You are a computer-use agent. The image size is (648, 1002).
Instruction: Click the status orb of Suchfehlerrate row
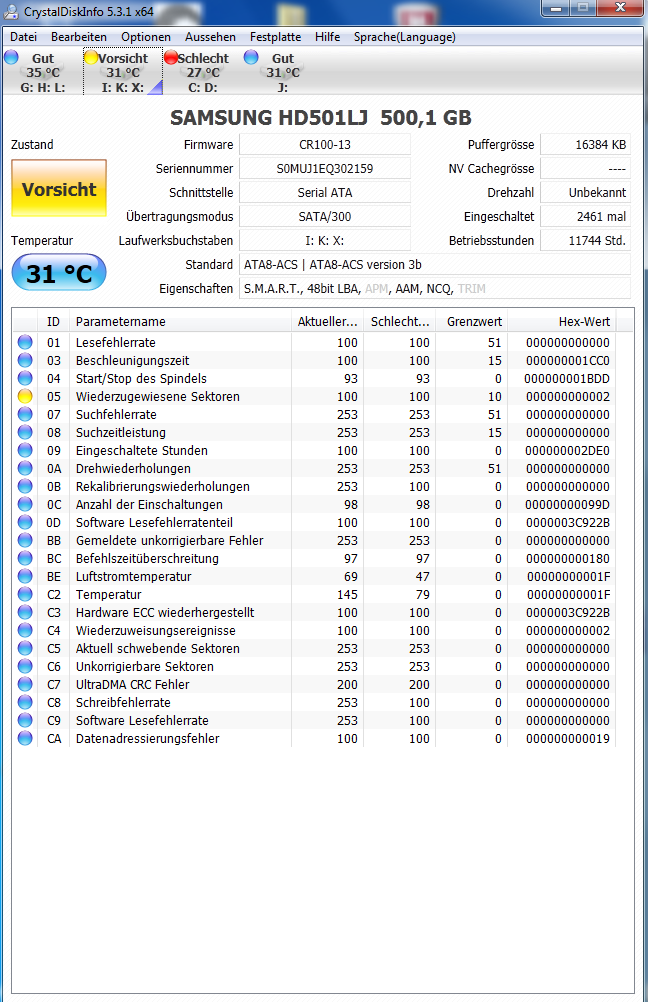tap(25, 414)
